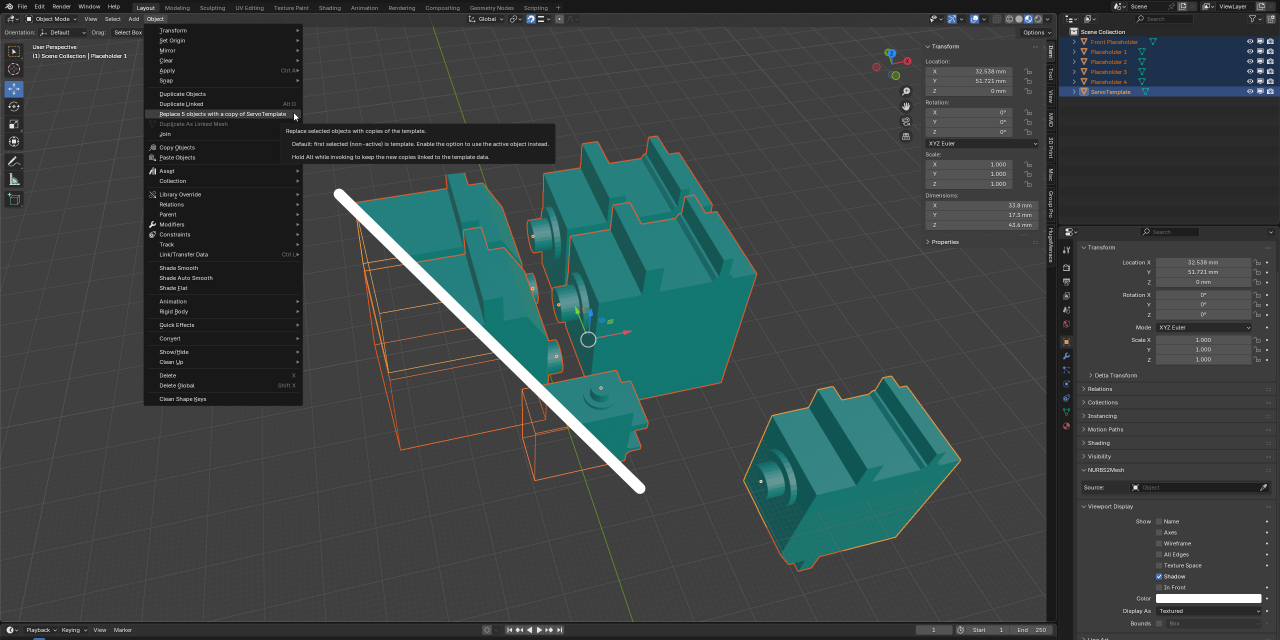Choose Duplicate Linked from Object menu
Image resolution: width=1280 pixels, height=640 pixels.
point(222,104)
